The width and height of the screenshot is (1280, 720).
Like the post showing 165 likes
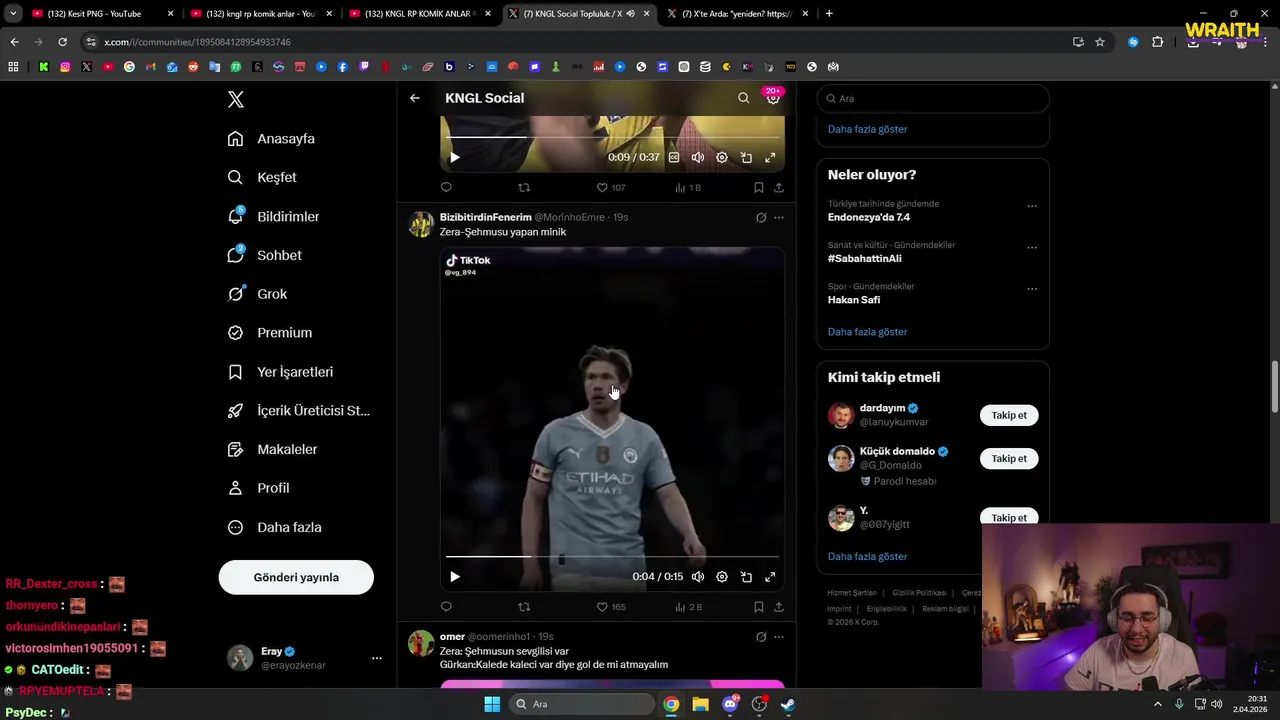tap(610, 606)
